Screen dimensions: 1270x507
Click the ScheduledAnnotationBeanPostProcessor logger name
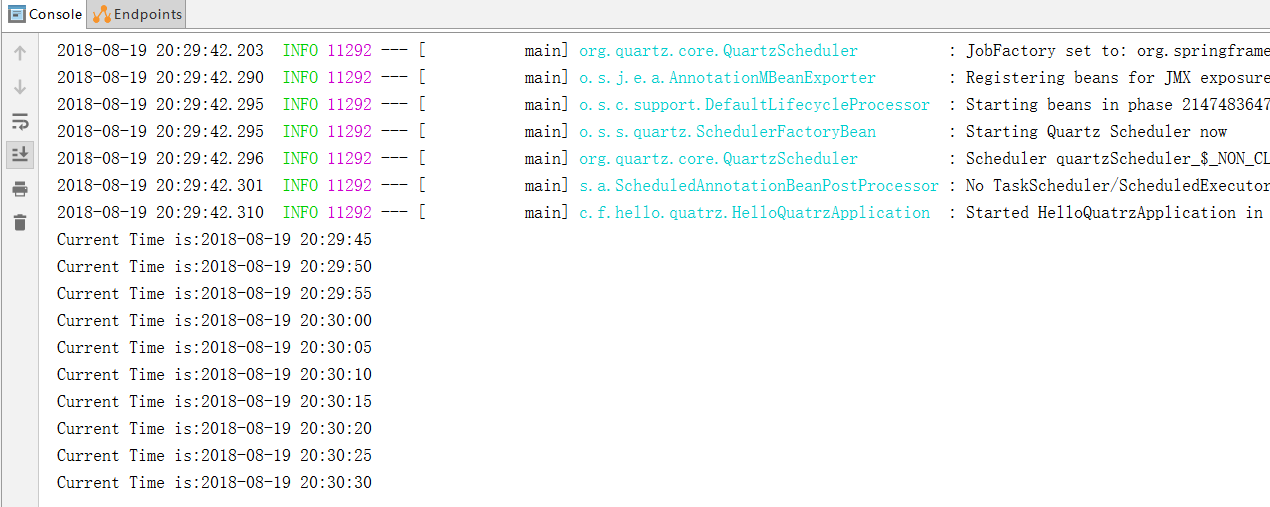759,185
